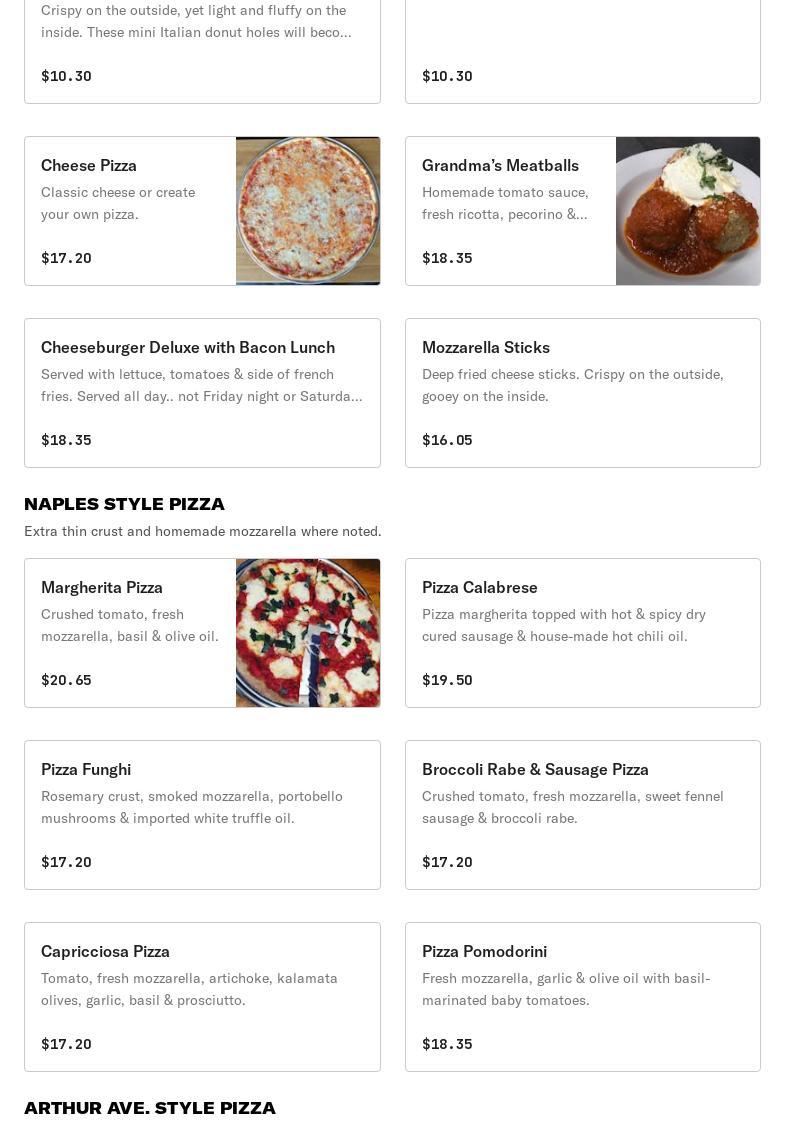Screen dimensions: 785x1125
Task: Click the $19.50 Pizza Calabrese price
Action: 447,680
